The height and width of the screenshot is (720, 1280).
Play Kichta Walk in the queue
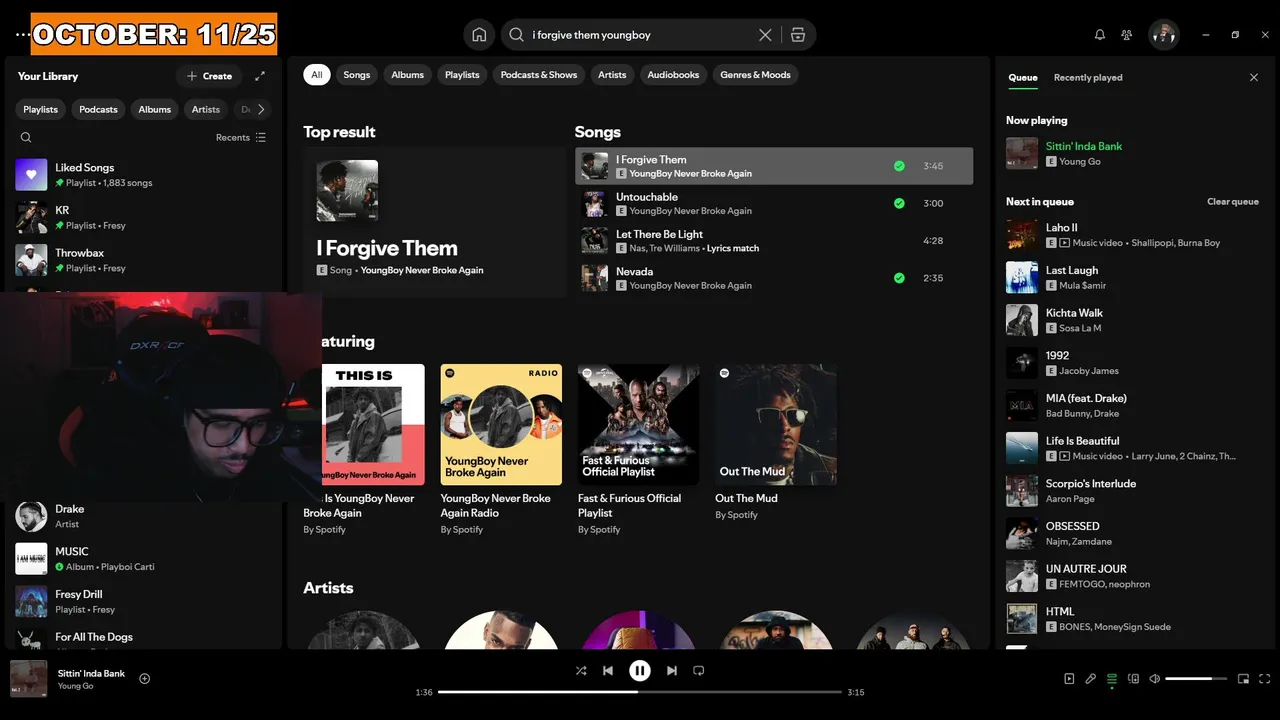point(1133,320)
